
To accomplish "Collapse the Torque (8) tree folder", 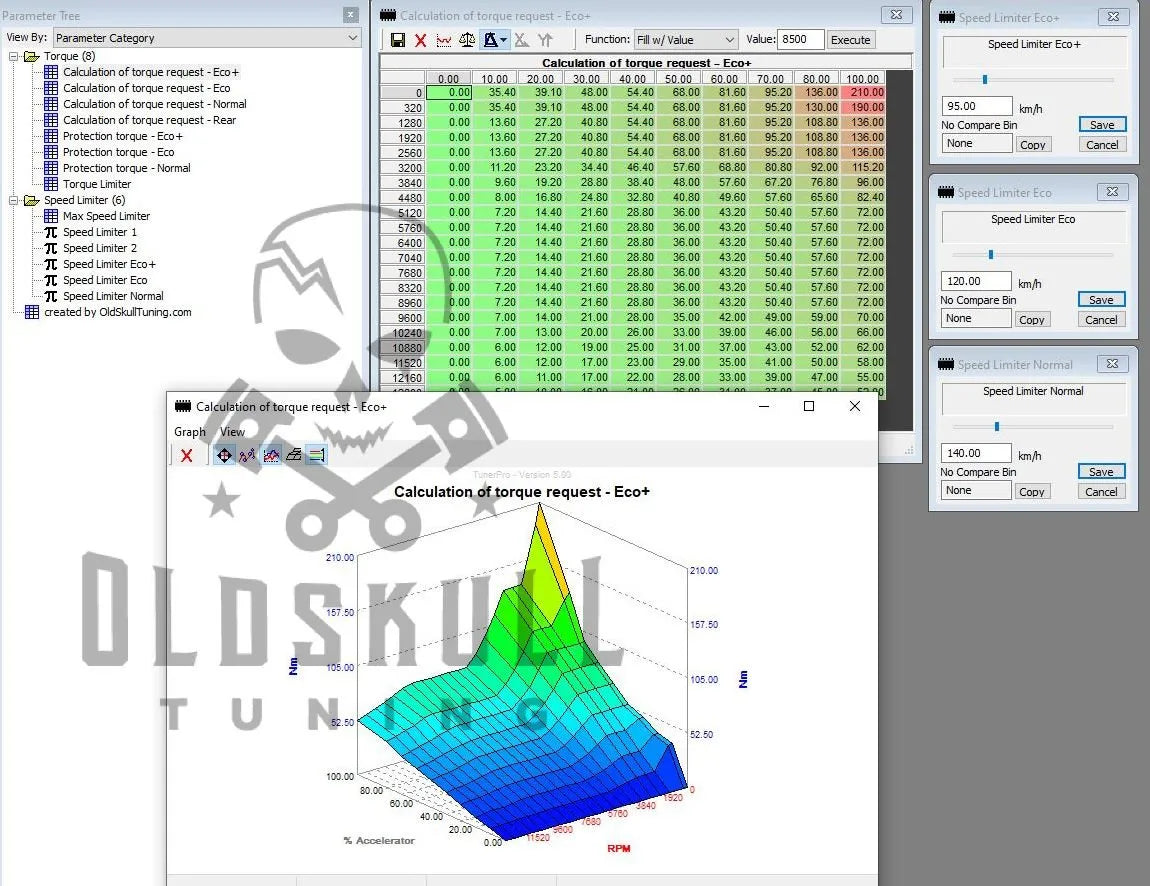I will point(14,56).
